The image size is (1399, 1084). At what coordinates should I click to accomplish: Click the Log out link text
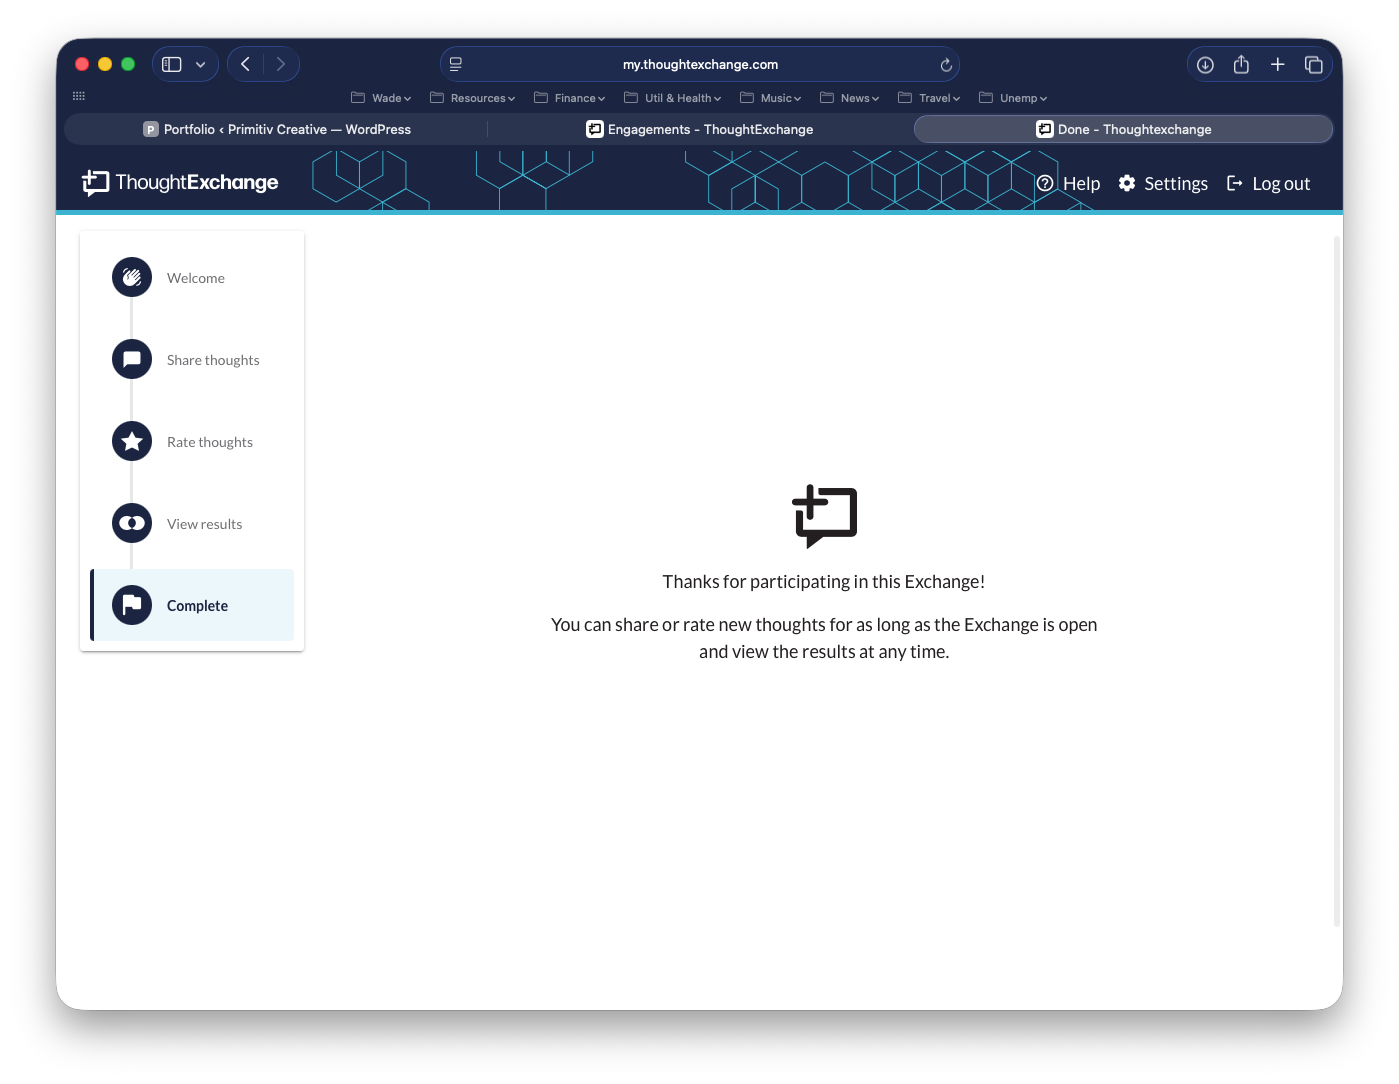point(1281,183)
